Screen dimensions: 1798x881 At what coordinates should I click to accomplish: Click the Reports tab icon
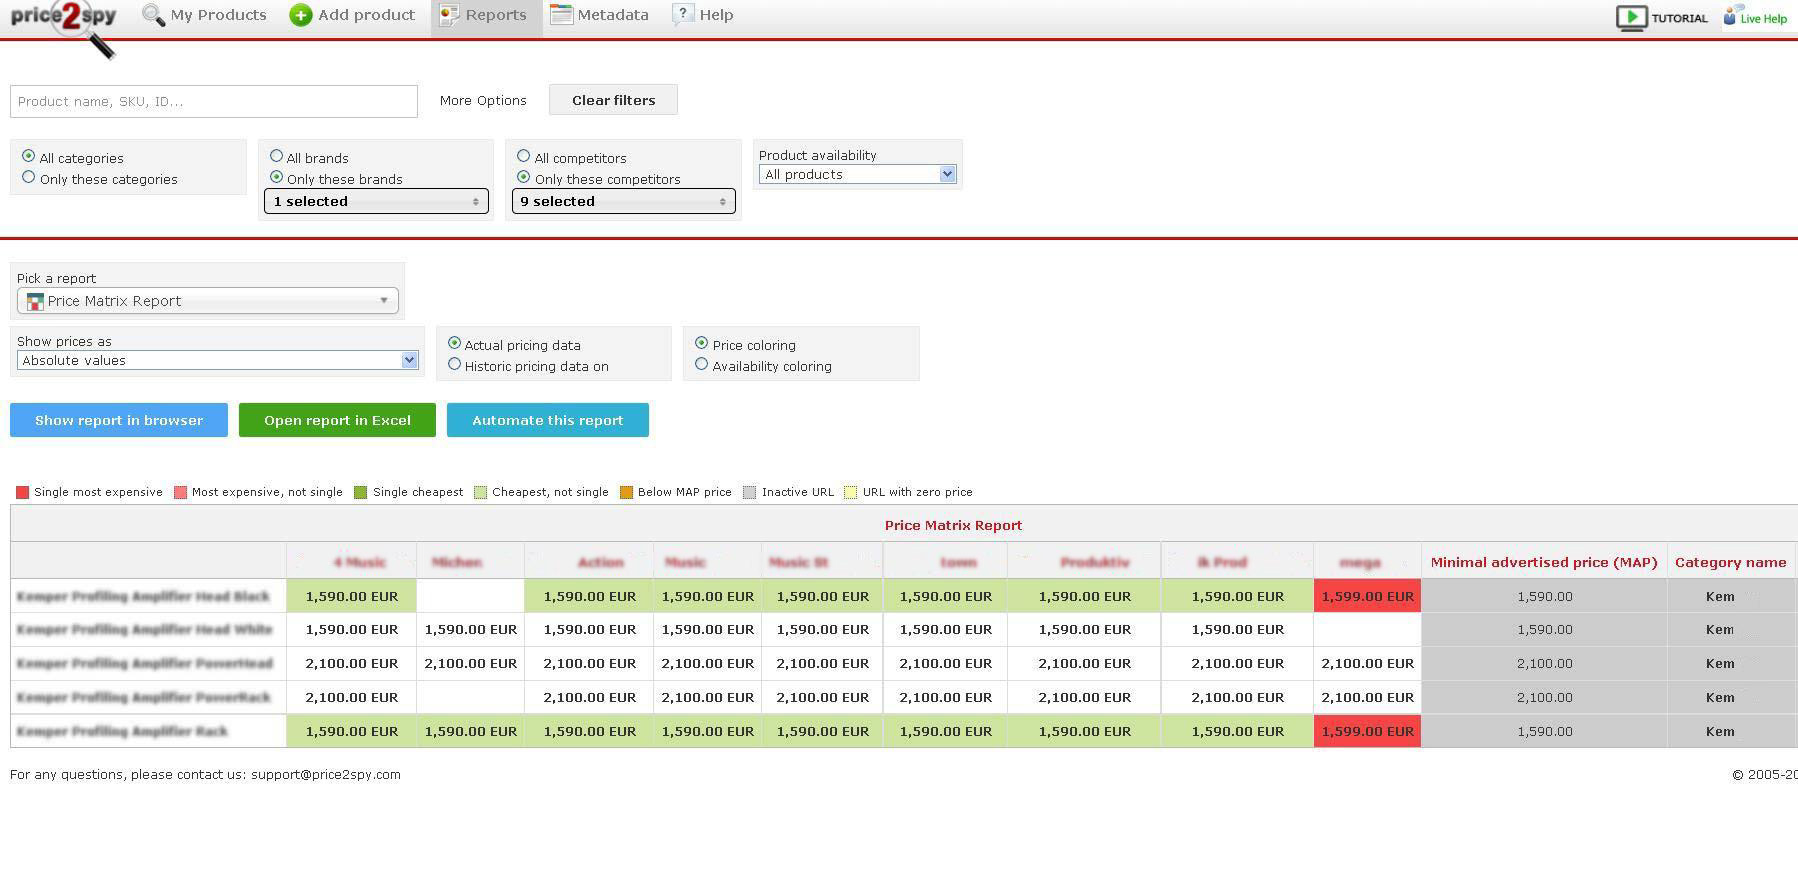click(449, 15)
